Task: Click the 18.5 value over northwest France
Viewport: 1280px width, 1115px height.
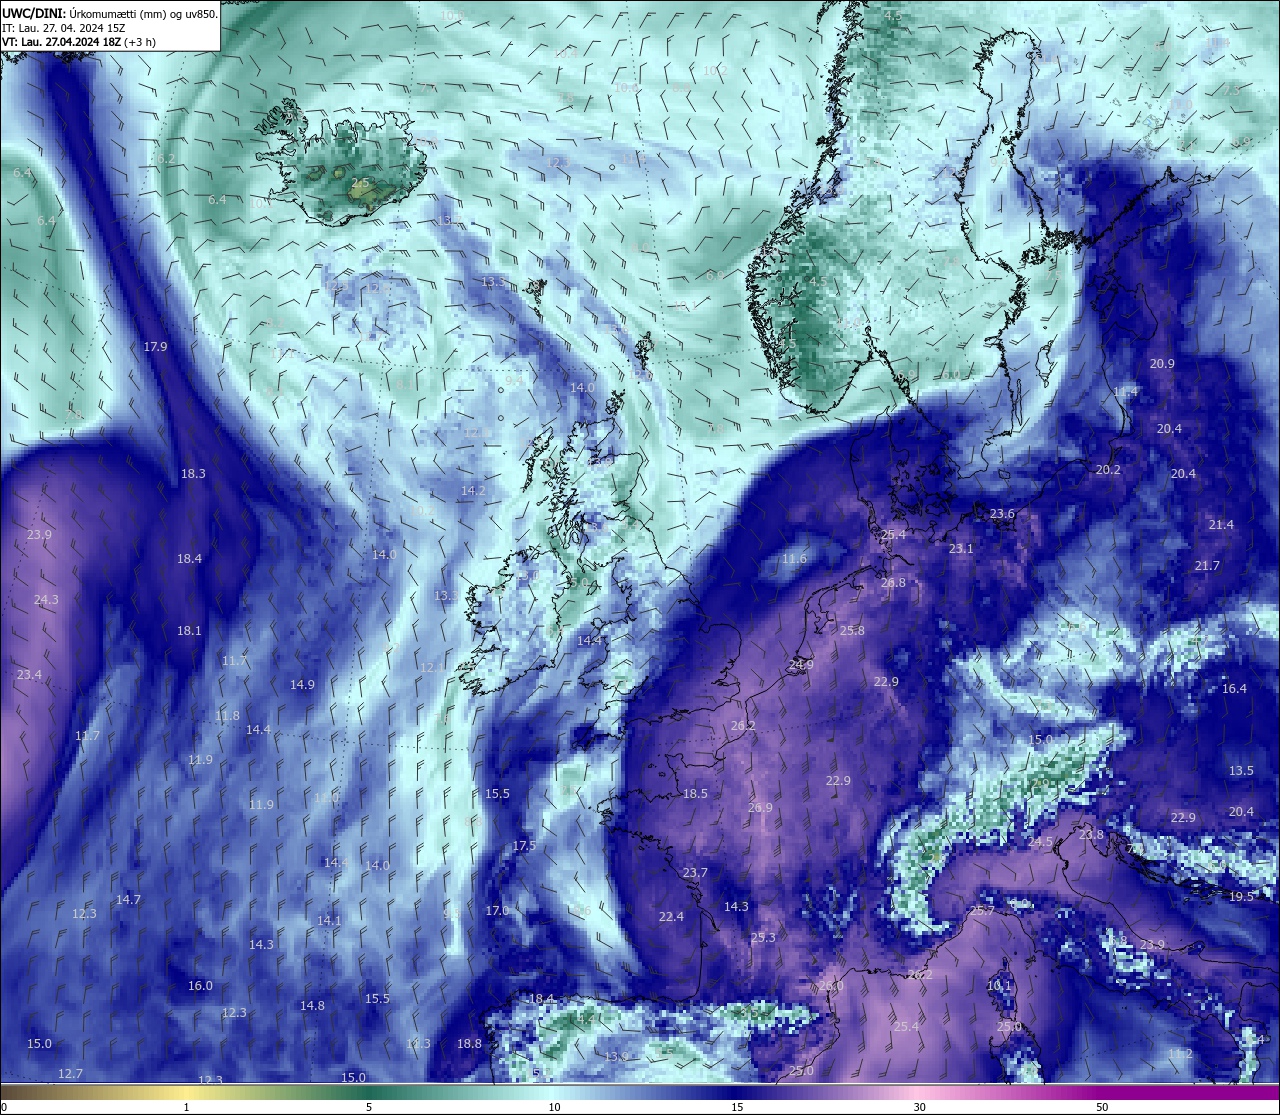Action: 695,794
